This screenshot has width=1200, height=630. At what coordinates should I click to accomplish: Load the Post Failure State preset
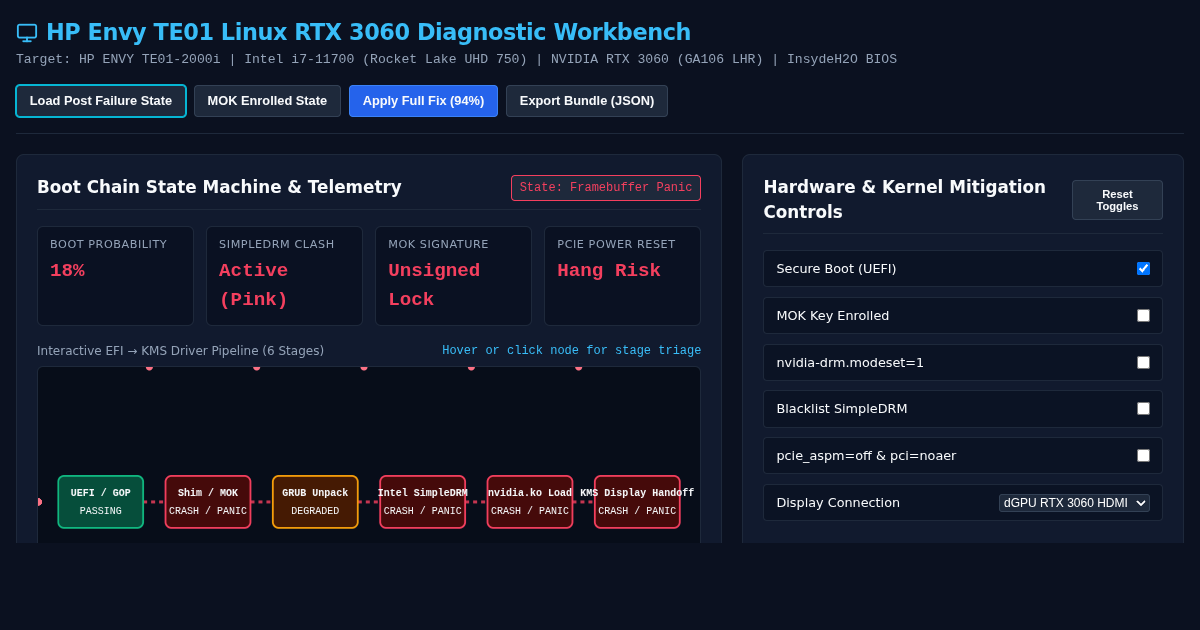(101, 101)
